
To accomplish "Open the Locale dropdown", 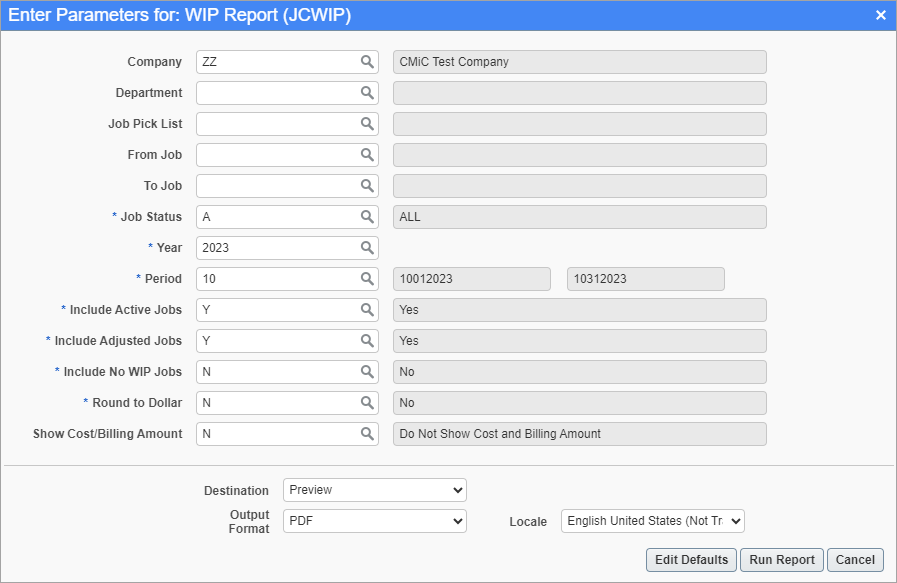I will click(x=653, y=521).
